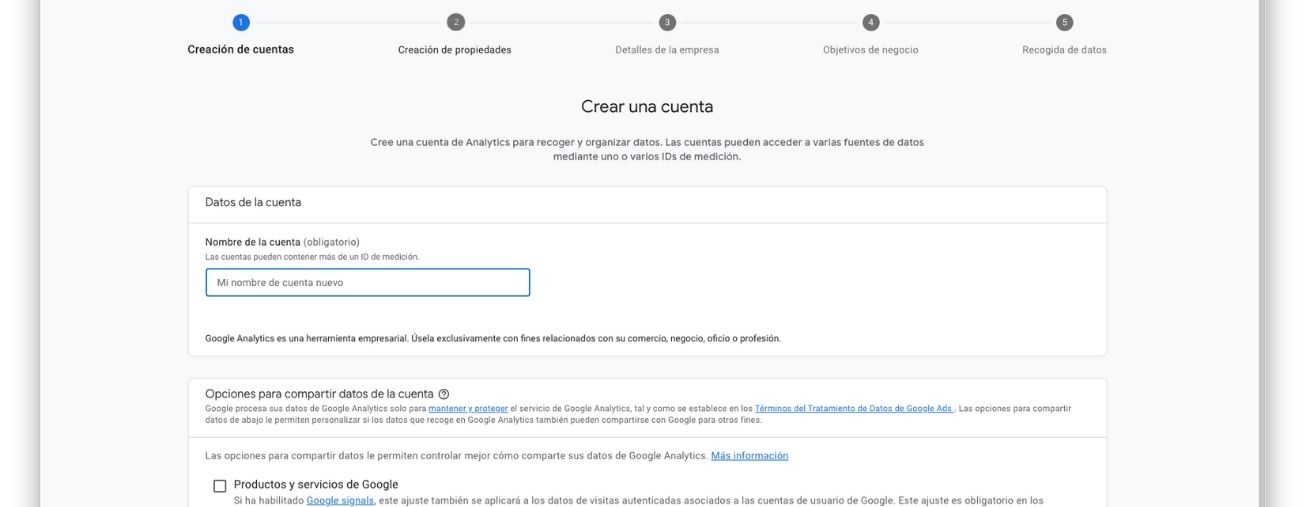This screenshot has height=507, width=1306.
Task: Open Términos del Tratamiento de Datos link
Action: click(855, 408)
